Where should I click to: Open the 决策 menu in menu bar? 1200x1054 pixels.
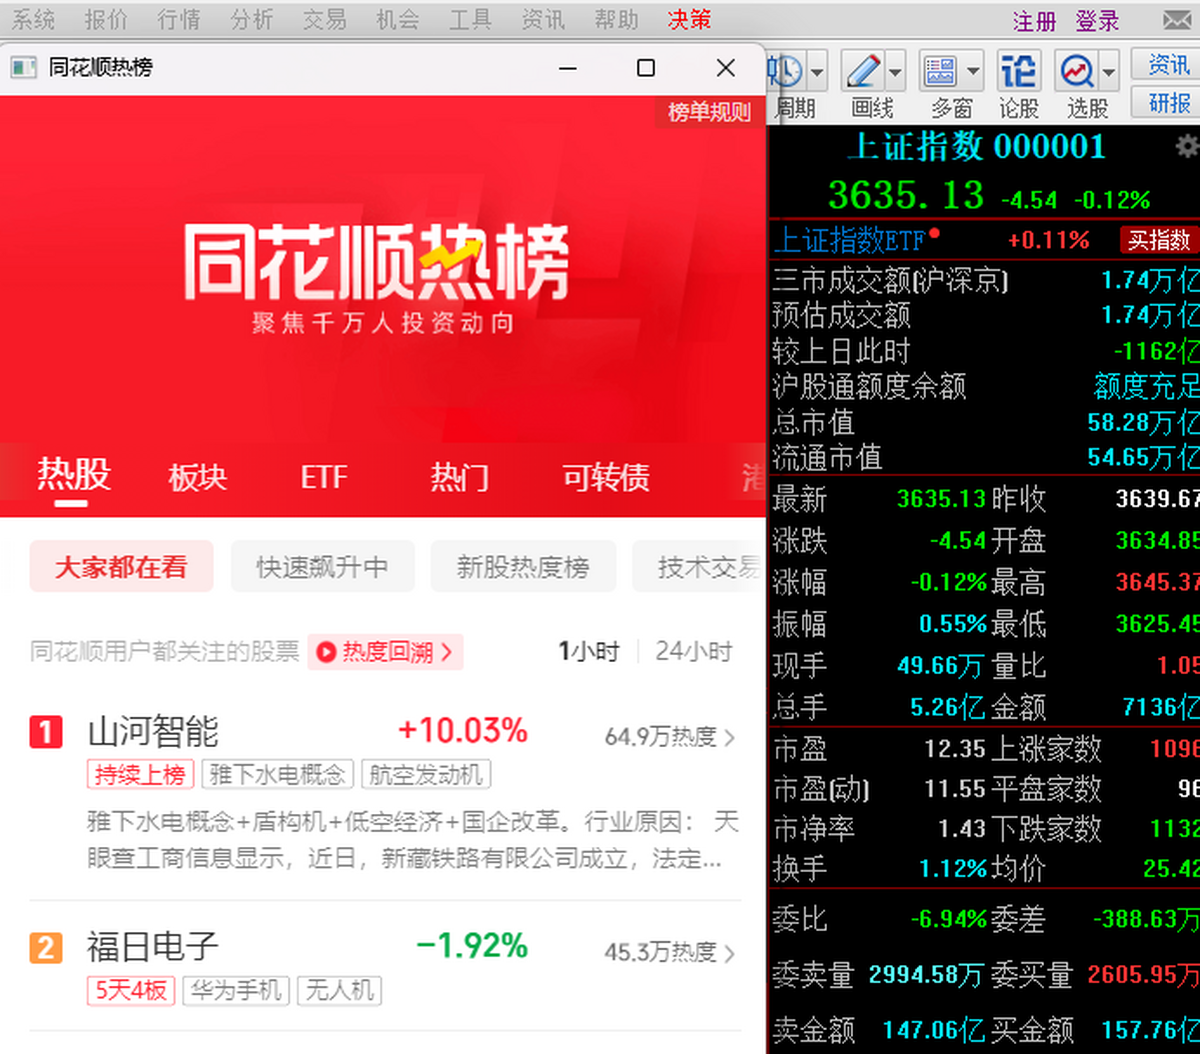(689, 19)
